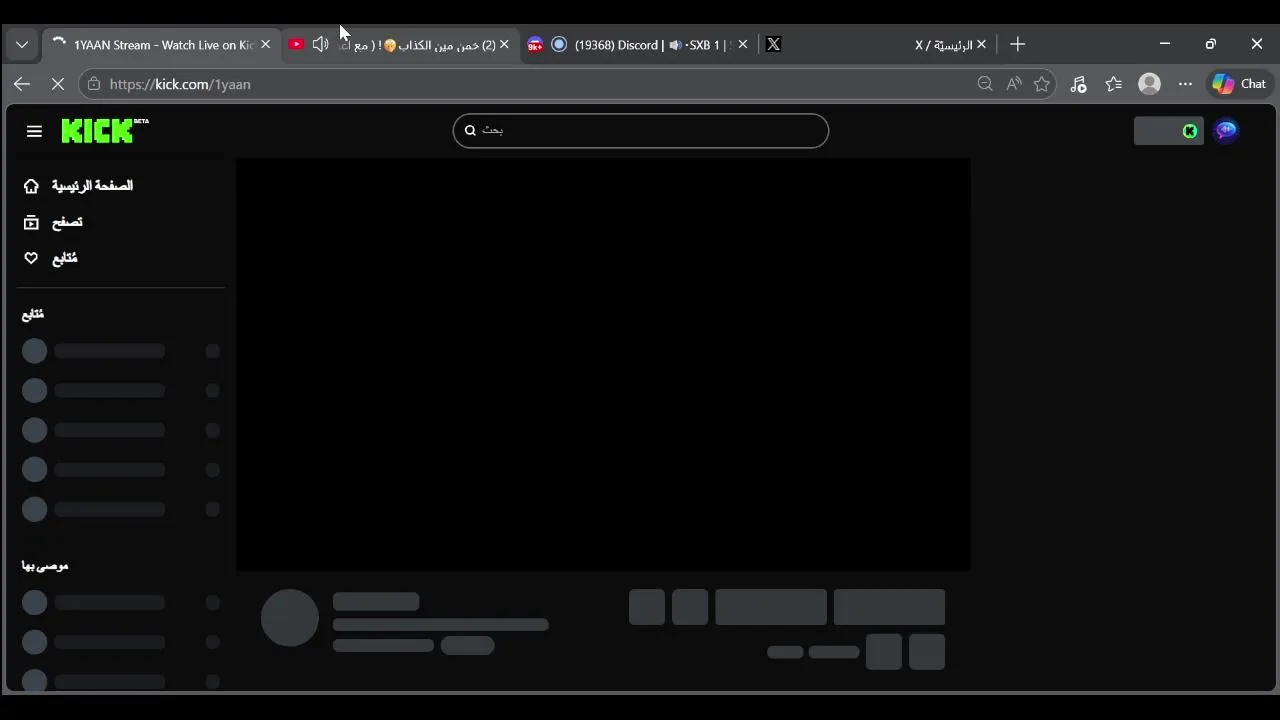The height and width of the screenshot is (720, 1280).
Task: Open a new browser tab
Action: tap(1017, 44)
